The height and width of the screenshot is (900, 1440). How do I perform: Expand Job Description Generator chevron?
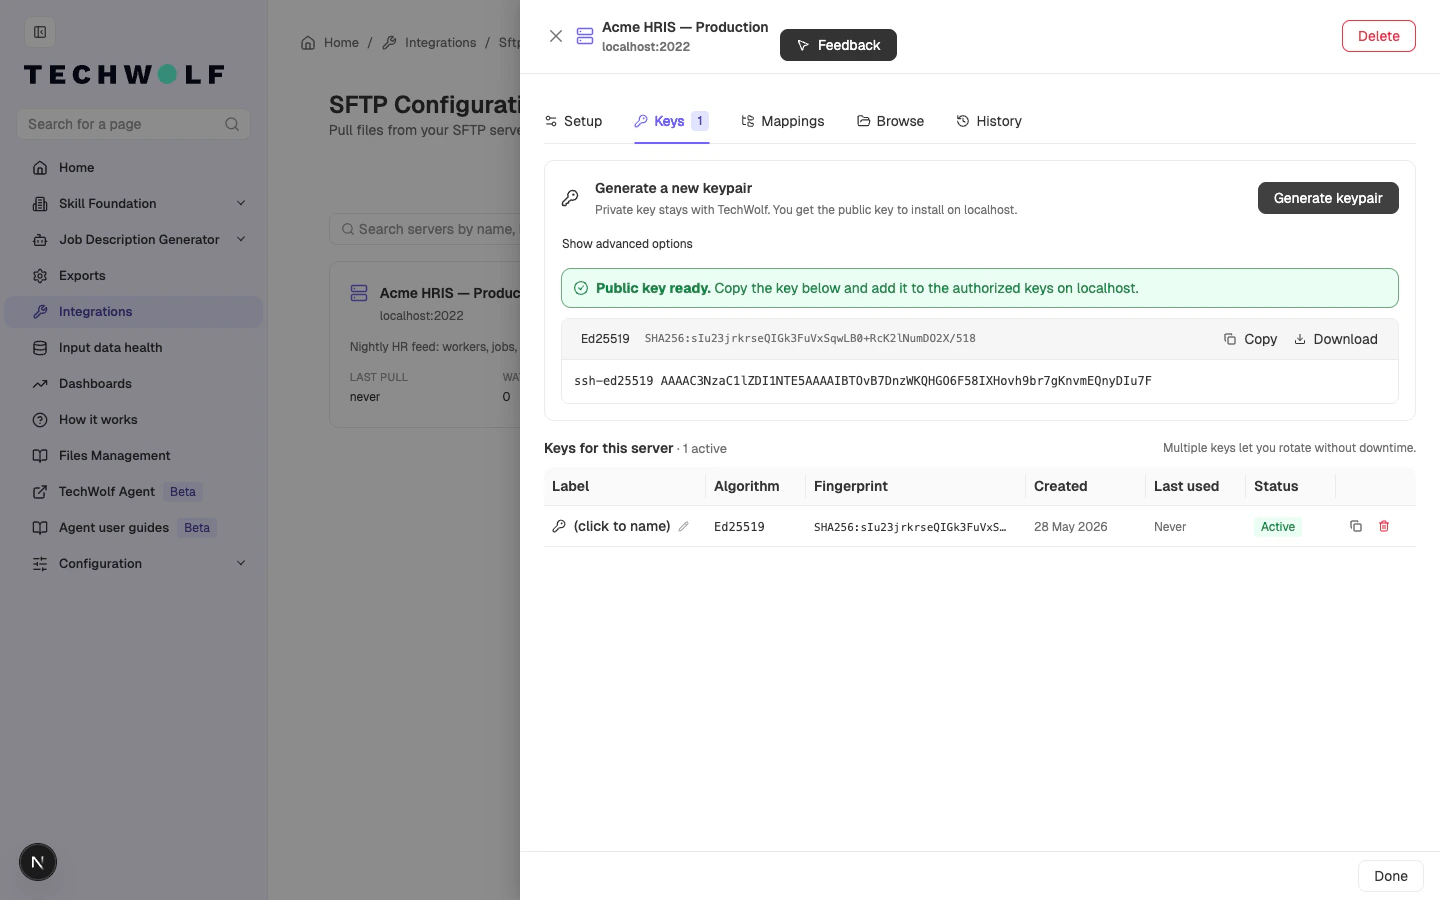(x=241, y=240)
